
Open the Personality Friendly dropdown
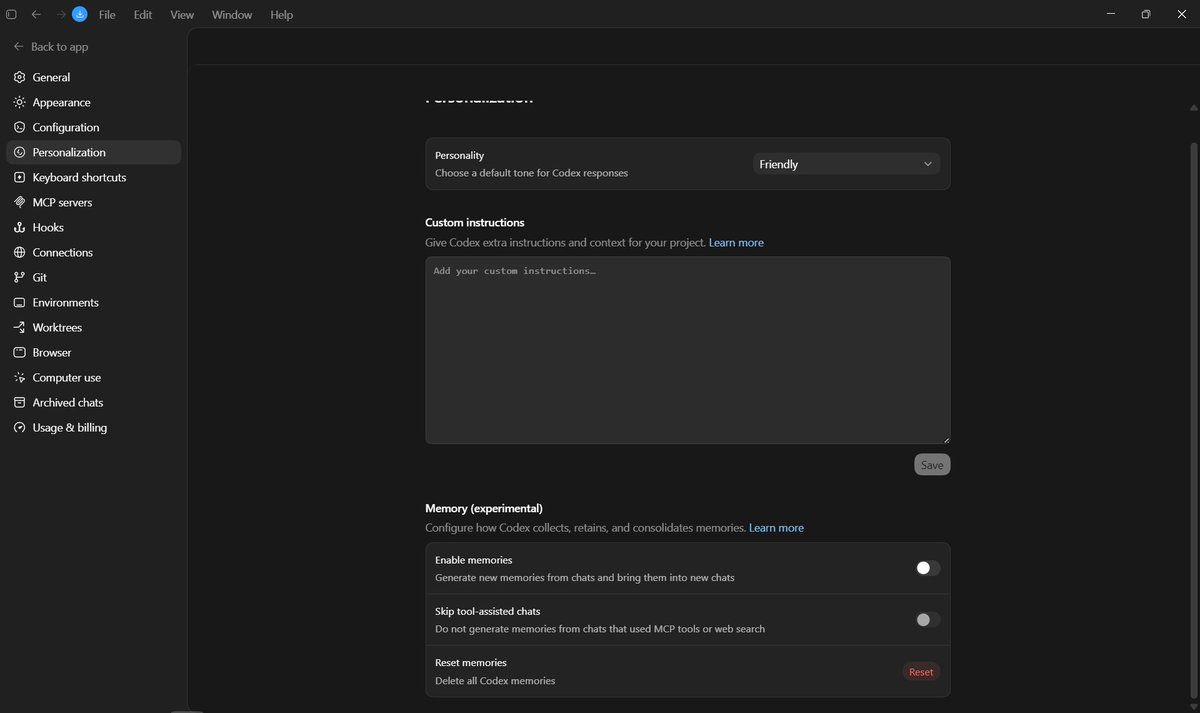coord(846,164)
